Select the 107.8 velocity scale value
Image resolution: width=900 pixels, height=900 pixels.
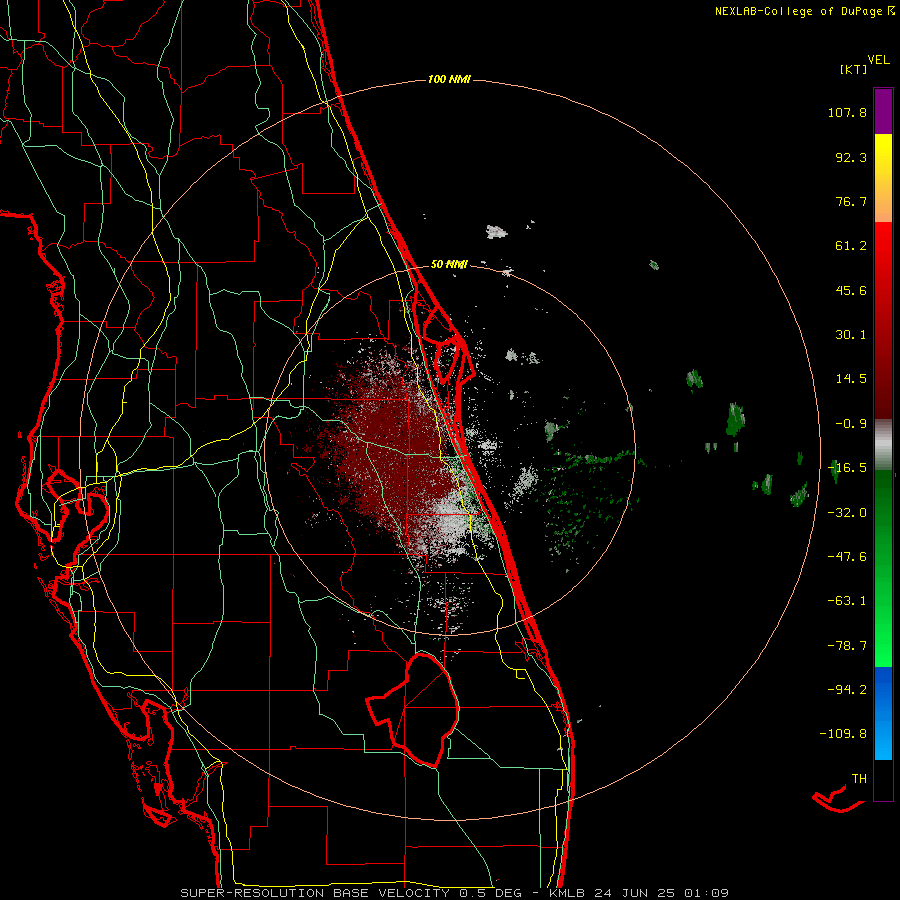(x=847, y=112)
